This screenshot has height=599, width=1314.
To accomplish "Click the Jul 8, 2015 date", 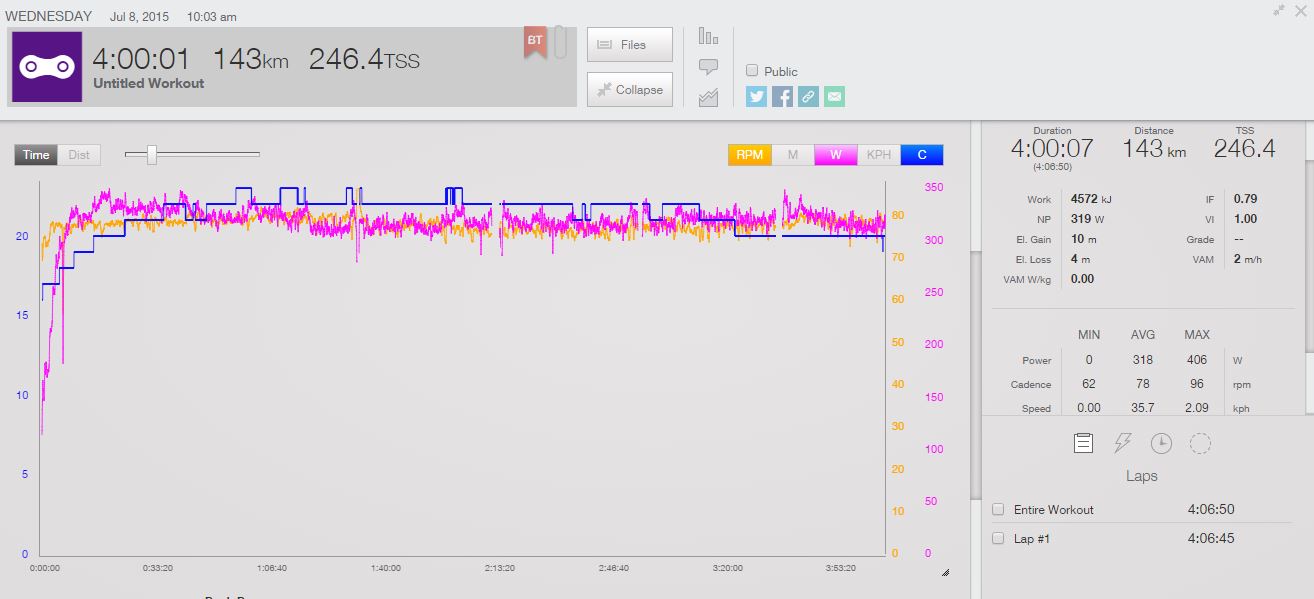I will (141, 16).
